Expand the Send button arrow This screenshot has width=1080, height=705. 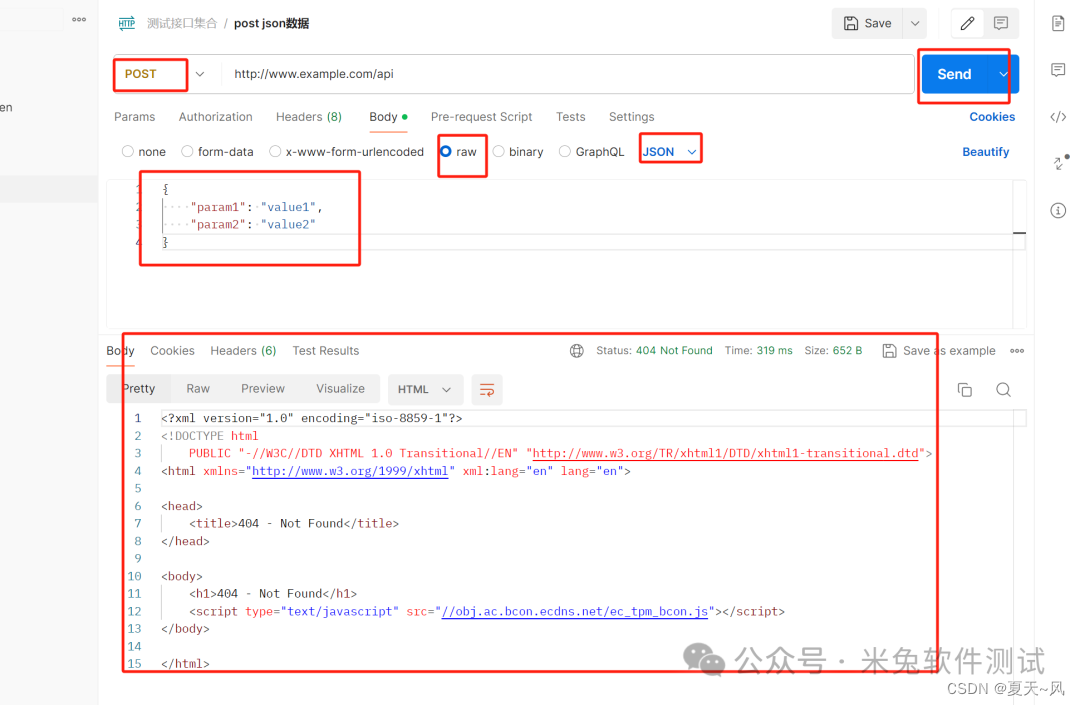pyautogui.click(x=1004, y=74)
